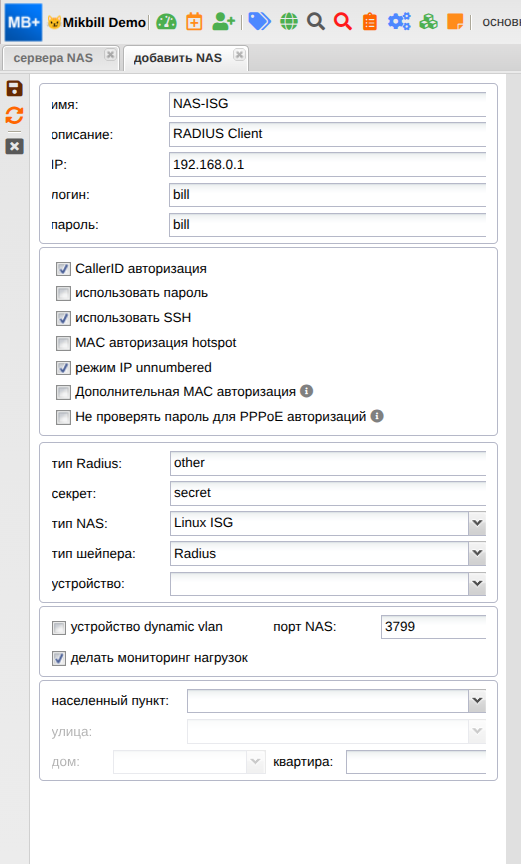The height and width of the screenshot is (864, 521).
Task: Expand the тип NAS dropdown arrow
Action: pos(477,523)
